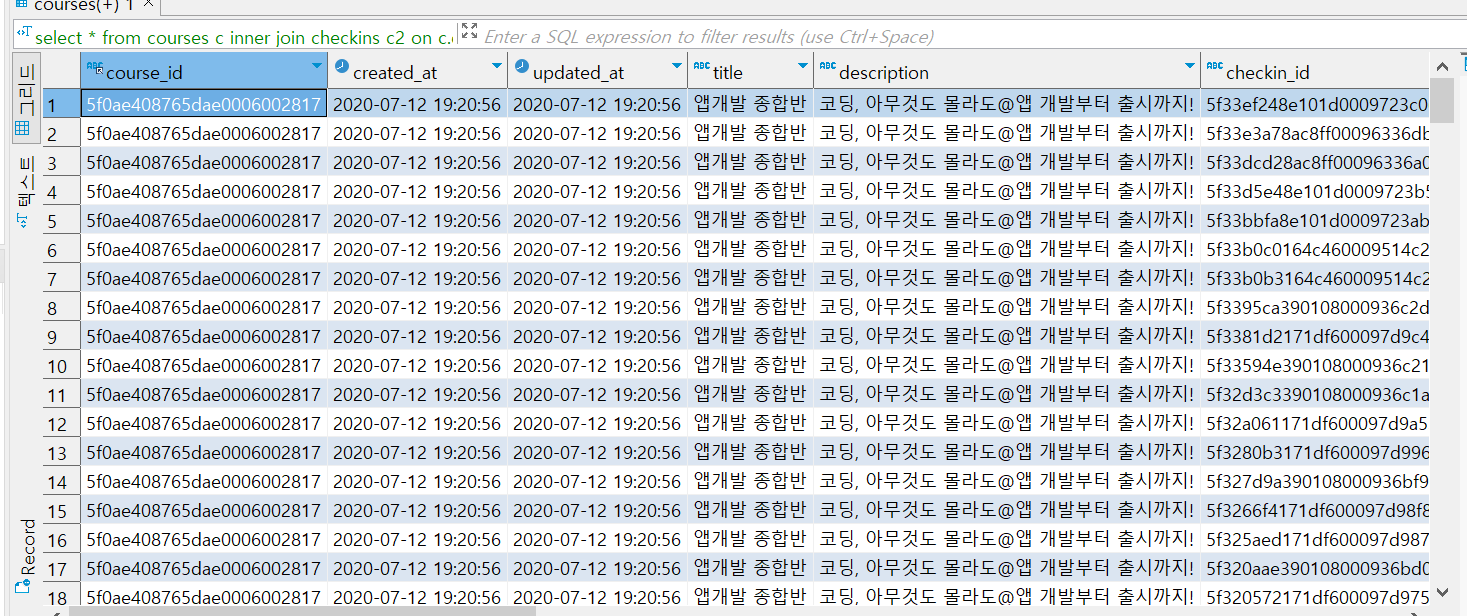Click the select * from courses query text
Image resolution: width=1467 pixels, height=616 pixels.
tap(243, 37)
